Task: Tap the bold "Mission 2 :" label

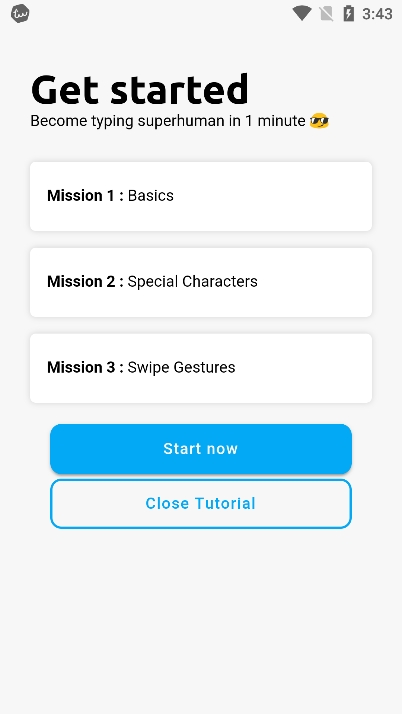Action: (x=86, y=282)
